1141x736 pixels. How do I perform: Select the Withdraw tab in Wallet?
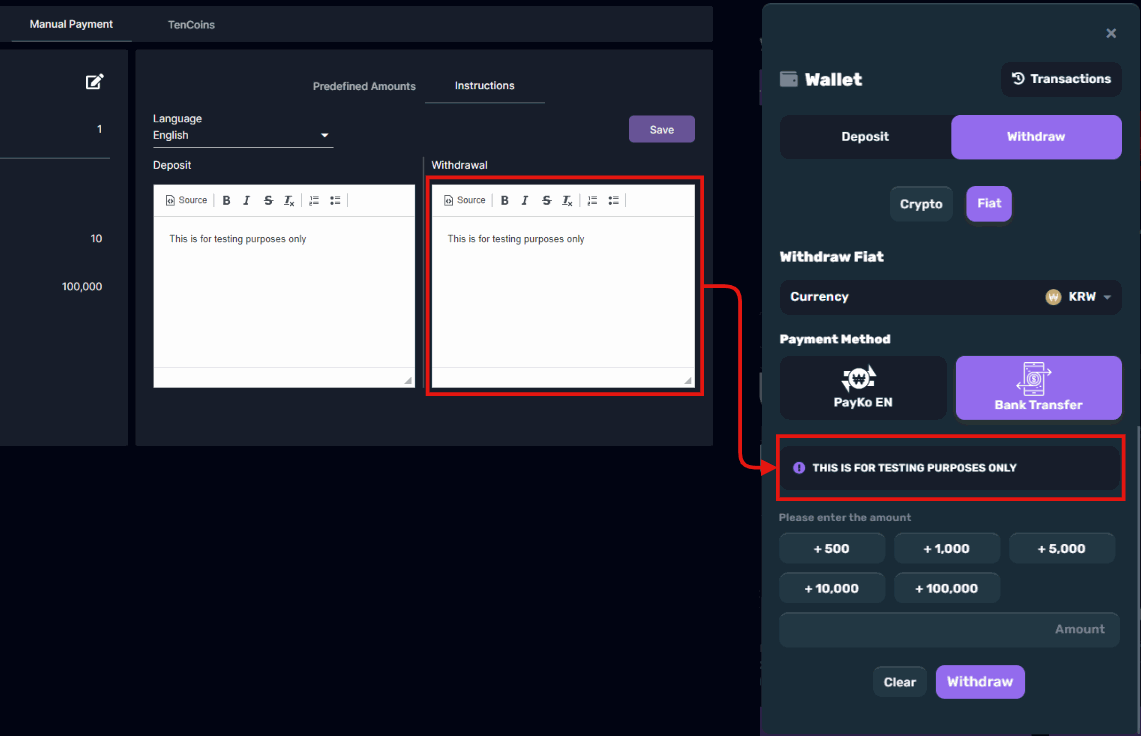click(1036, 137)
